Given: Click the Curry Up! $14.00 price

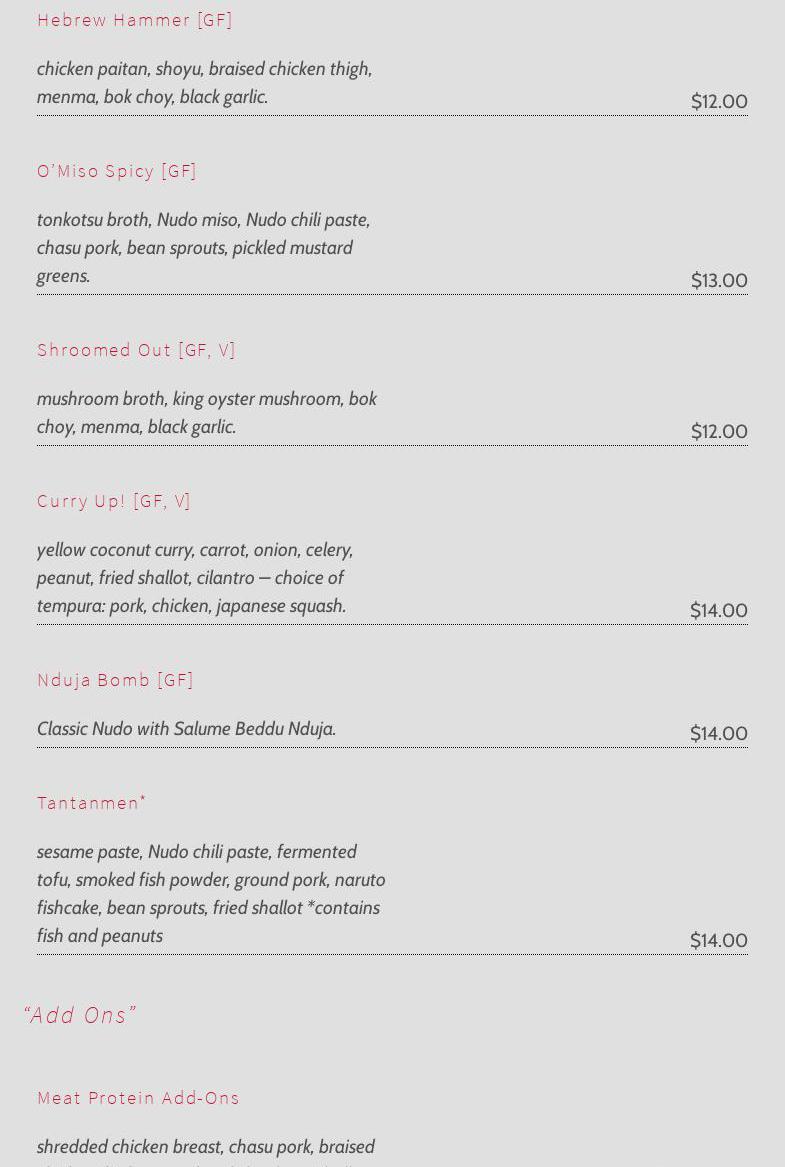Looking at the screenshot, I should [718, 611].
